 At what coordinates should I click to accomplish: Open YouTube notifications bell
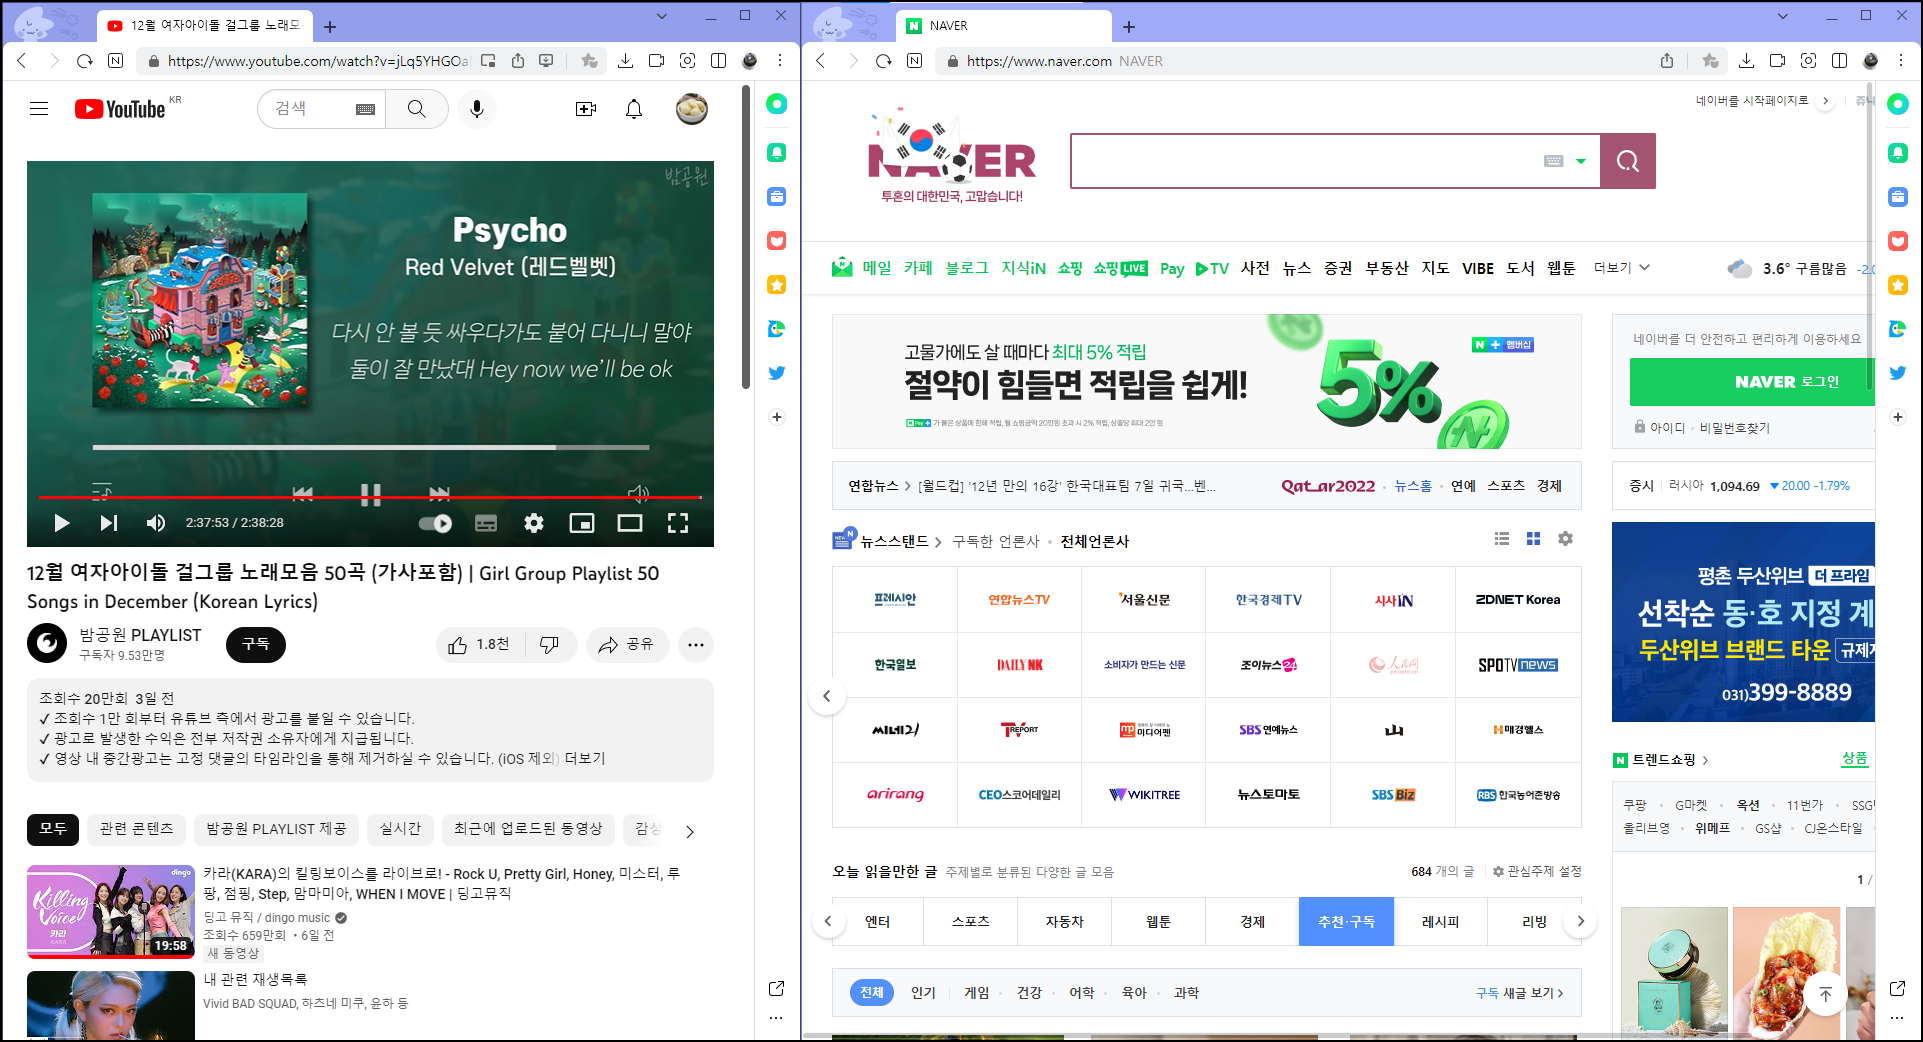coord(634,109)
